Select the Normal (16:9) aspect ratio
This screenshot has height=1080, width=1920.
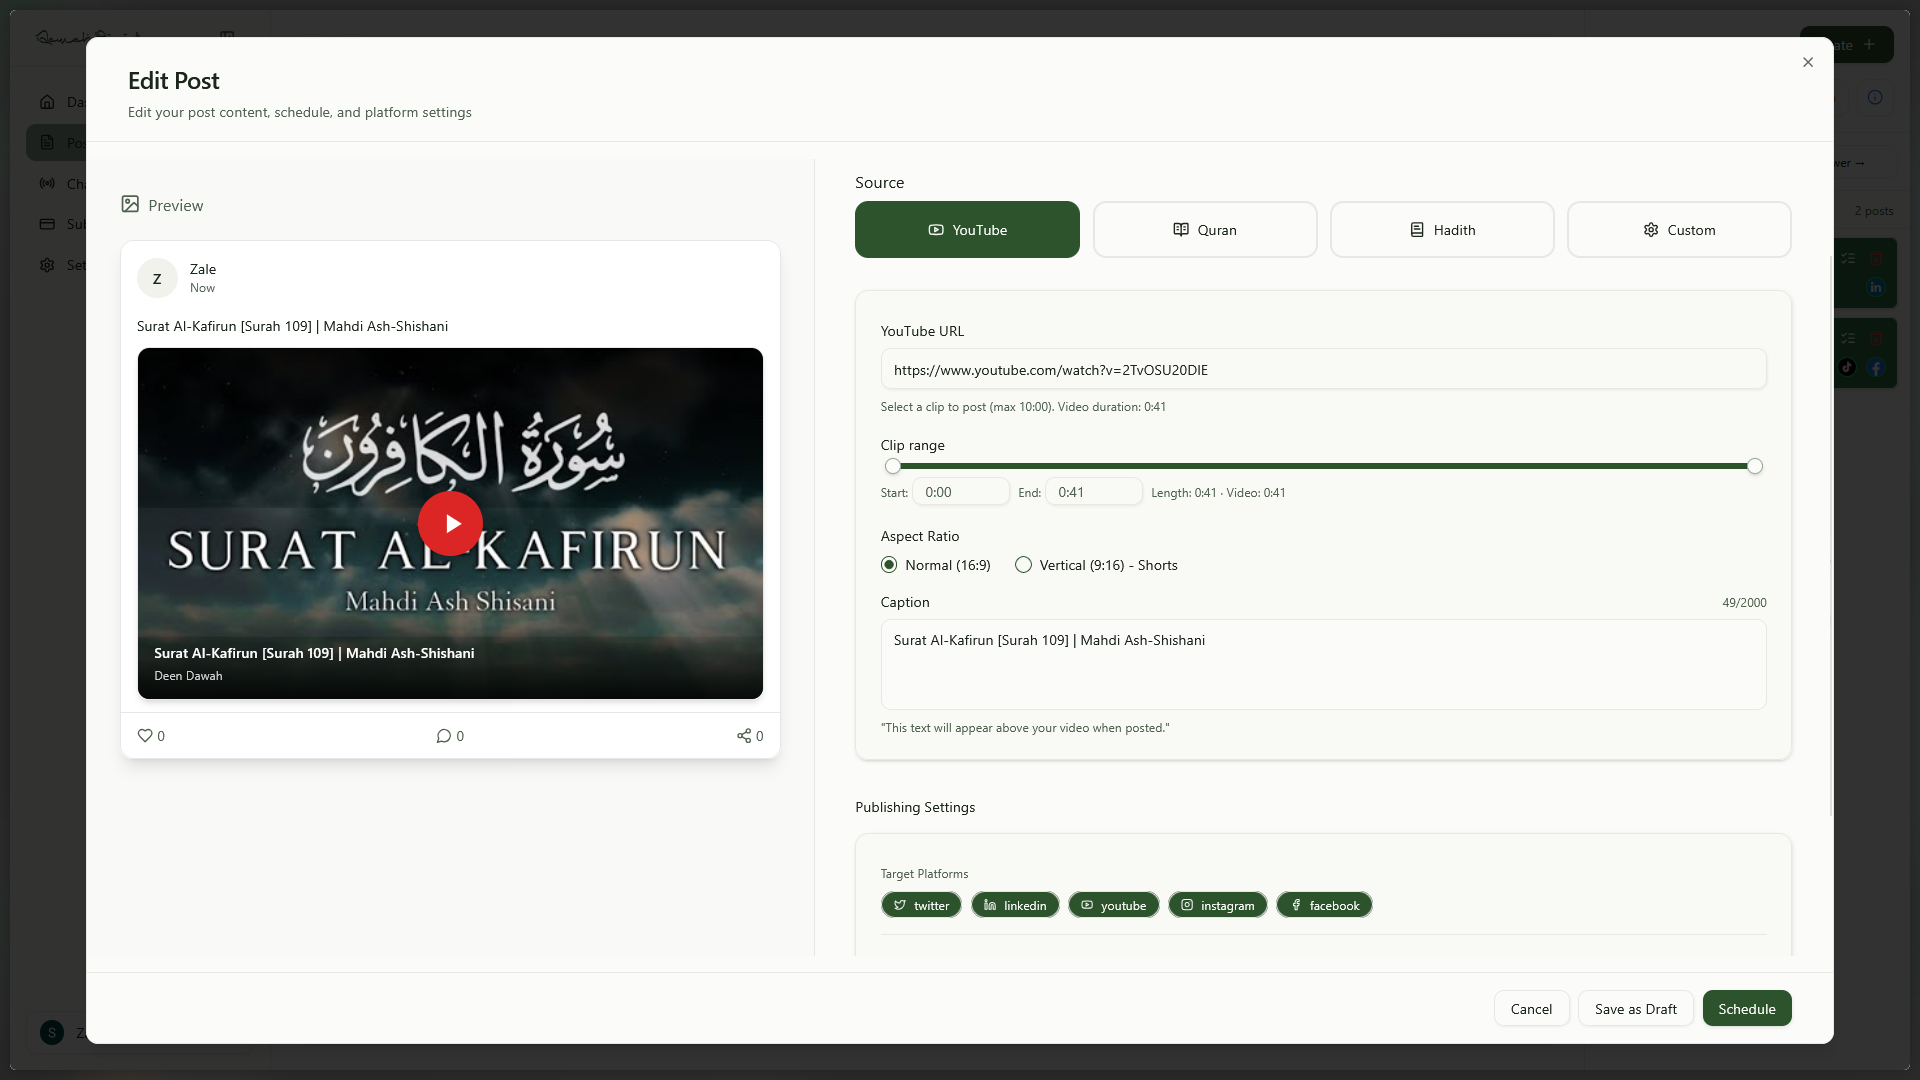tap(889, 565)
